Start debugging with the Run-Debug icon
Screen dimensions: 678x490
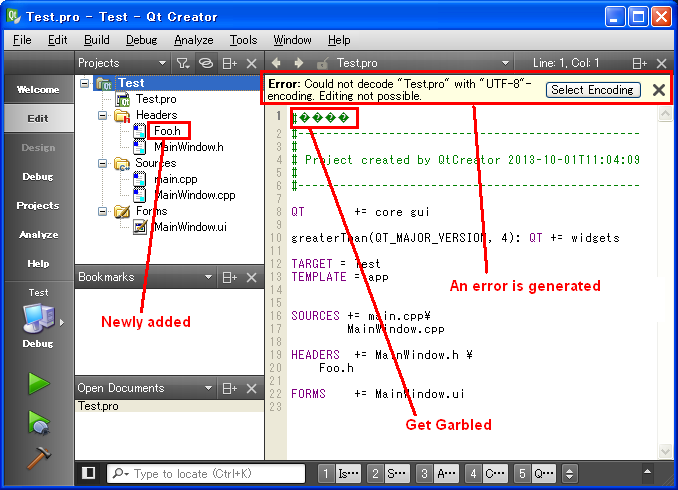click(x=38, y=422)
